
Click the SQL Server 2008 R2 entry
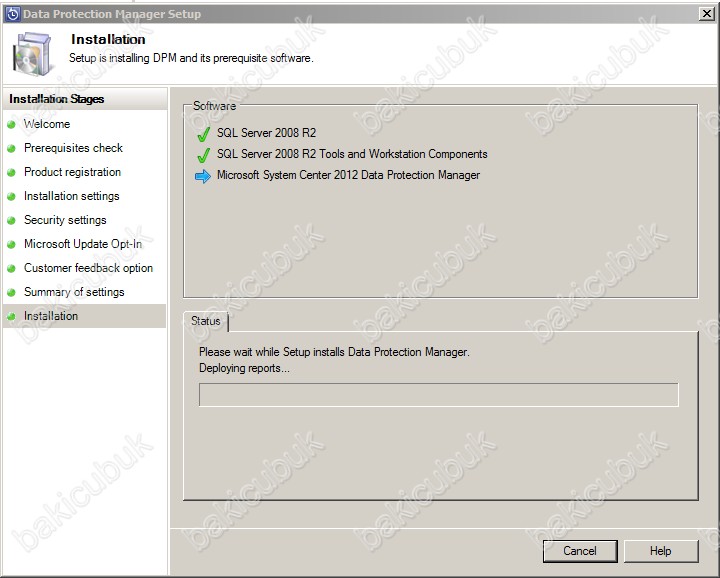coord(267,133)
